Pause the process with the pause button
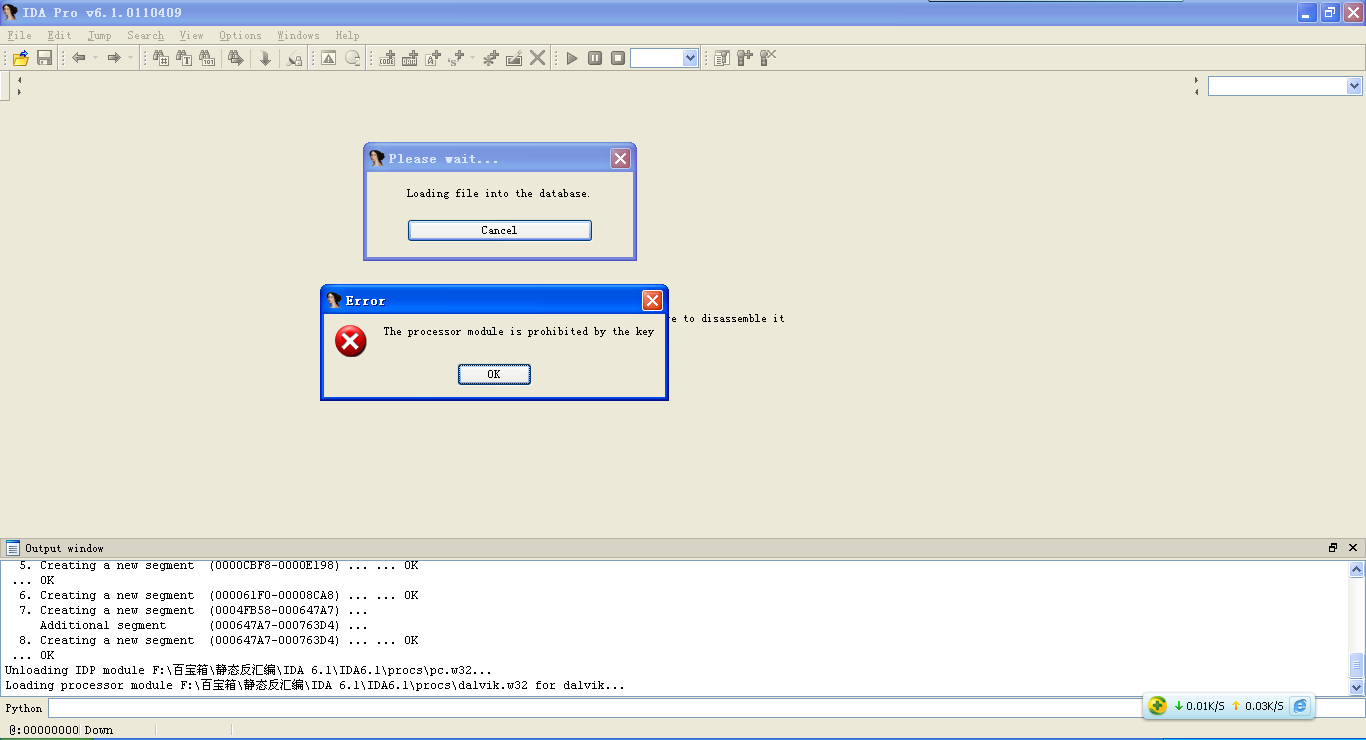The image size is (1366, 740). click(595, 58)
